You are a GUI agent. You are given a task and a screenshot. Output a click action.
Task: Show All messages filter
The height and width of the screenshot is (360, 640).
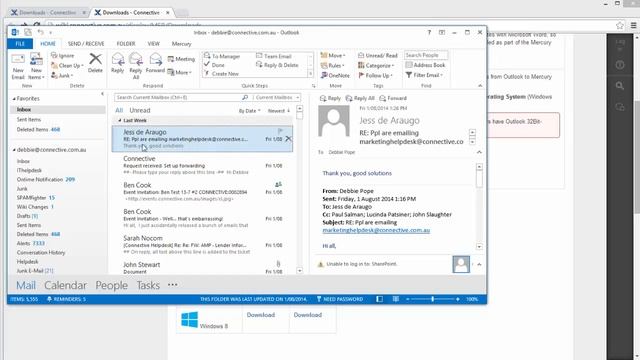pyautogui.click(x=119, y=111)
